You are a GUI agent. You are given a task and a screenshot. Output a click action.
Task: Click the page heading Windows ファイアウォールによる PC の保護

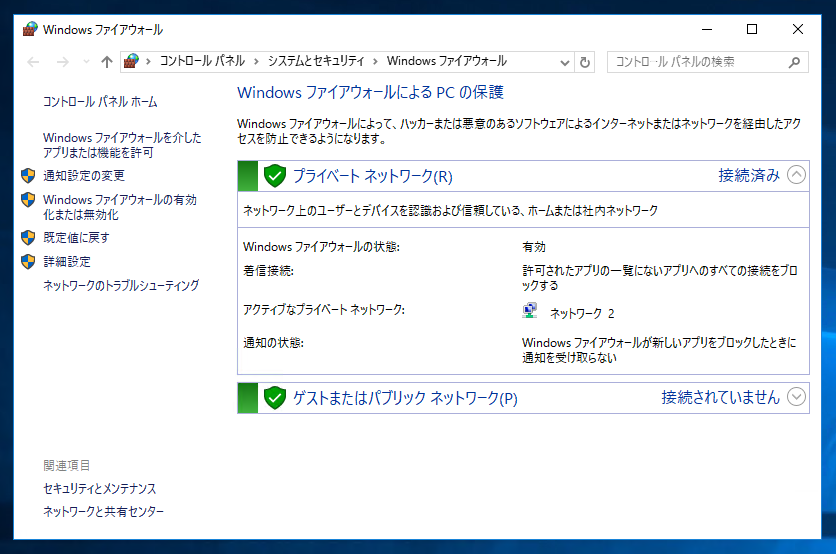point(371,93)
